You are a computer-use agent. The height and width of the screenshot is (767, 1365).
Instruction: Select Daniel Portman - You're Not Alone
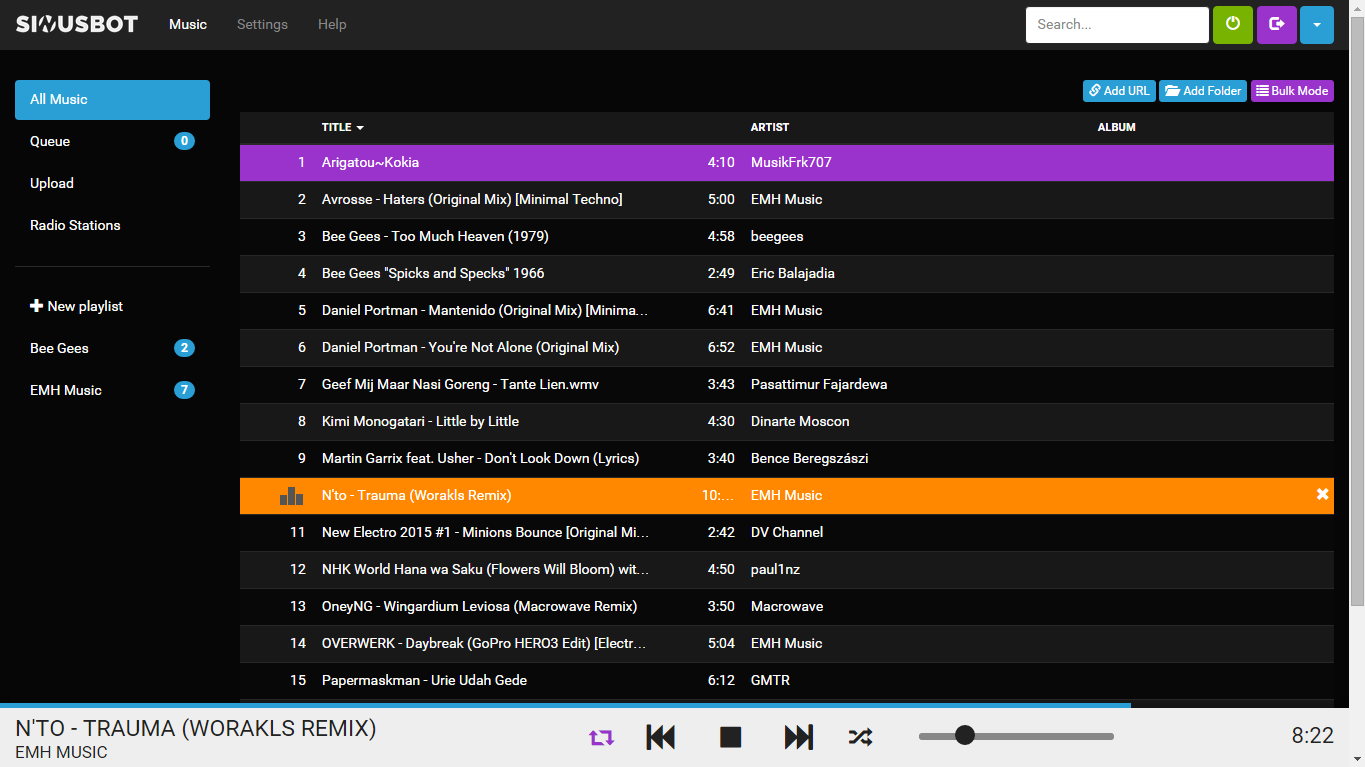(x=787, y=347)
